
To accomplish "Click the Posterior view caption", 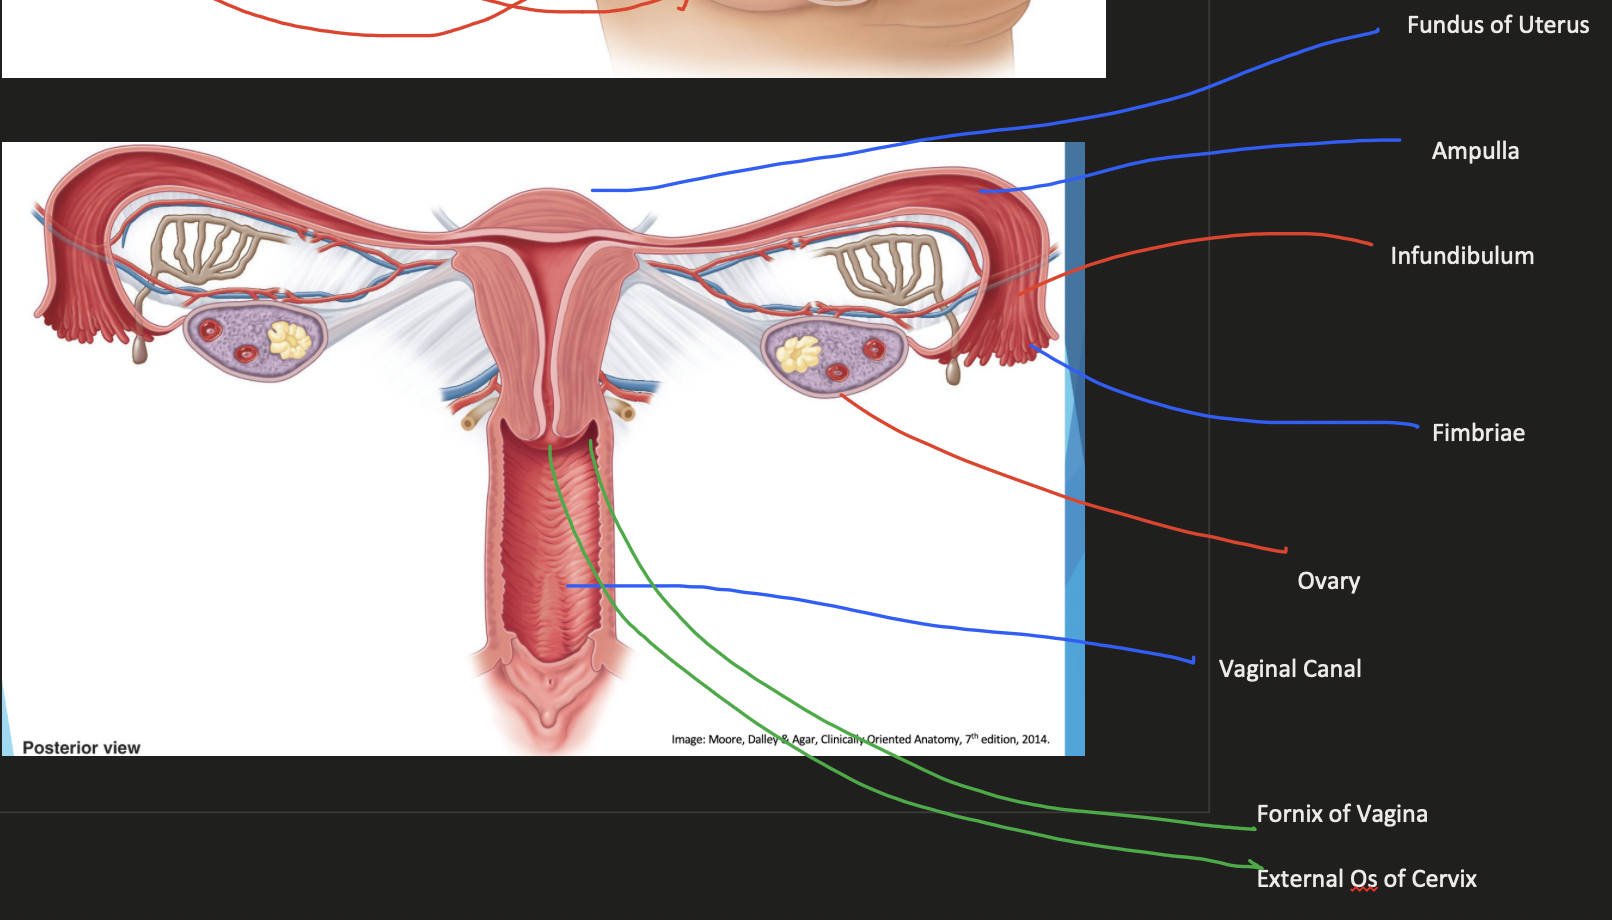I will [81, 747].
